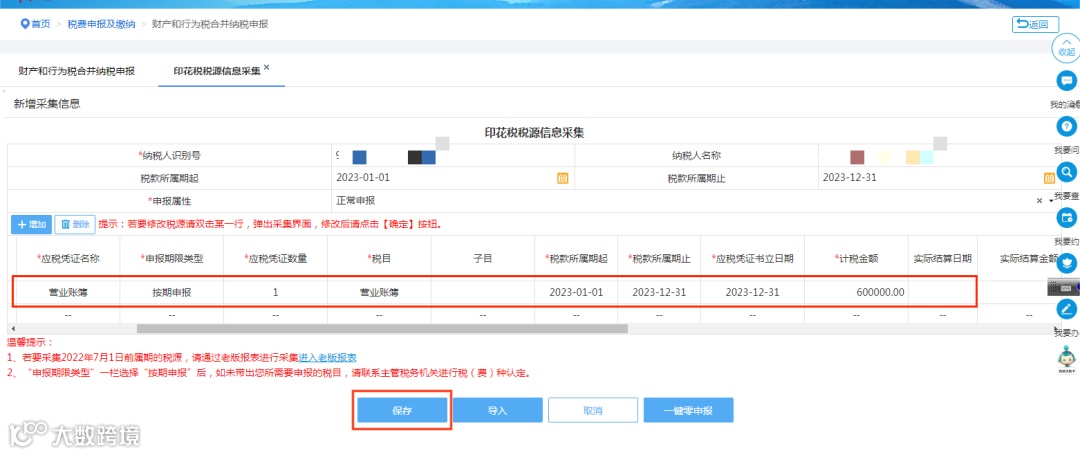Click the 导入 import button

coord(497,410)
